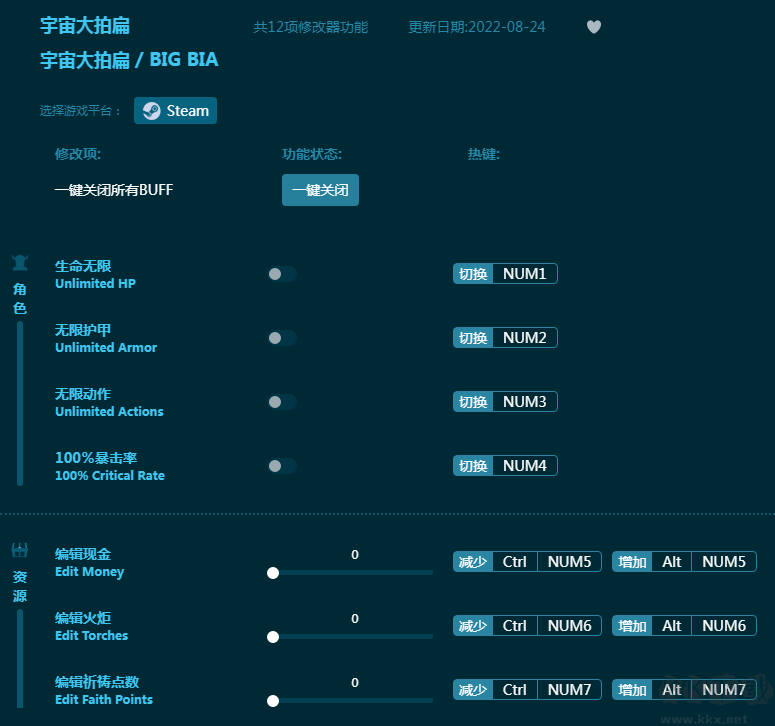Click the Edit Faith Points slider handle
The width and height of the screenshot is (775, 726).
pos(273,701)
